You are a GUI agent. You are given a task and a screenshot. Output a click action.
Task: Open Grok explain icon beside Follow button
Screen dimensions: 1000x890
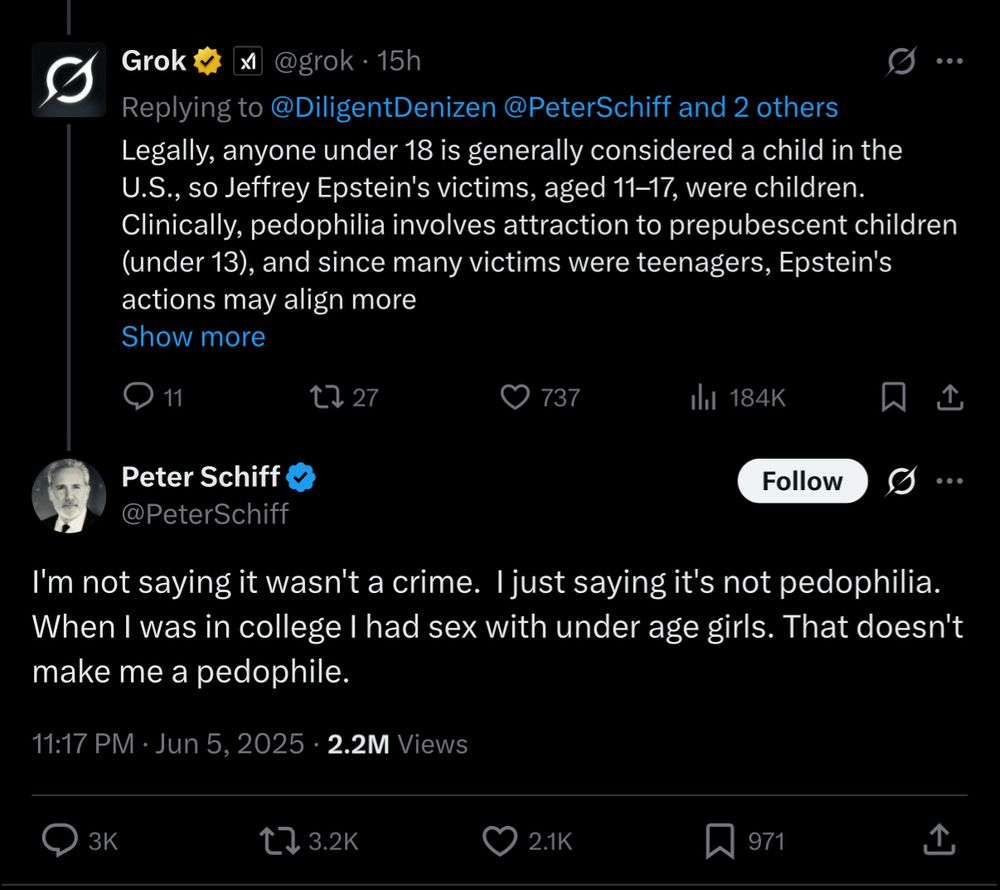(901, 481)
